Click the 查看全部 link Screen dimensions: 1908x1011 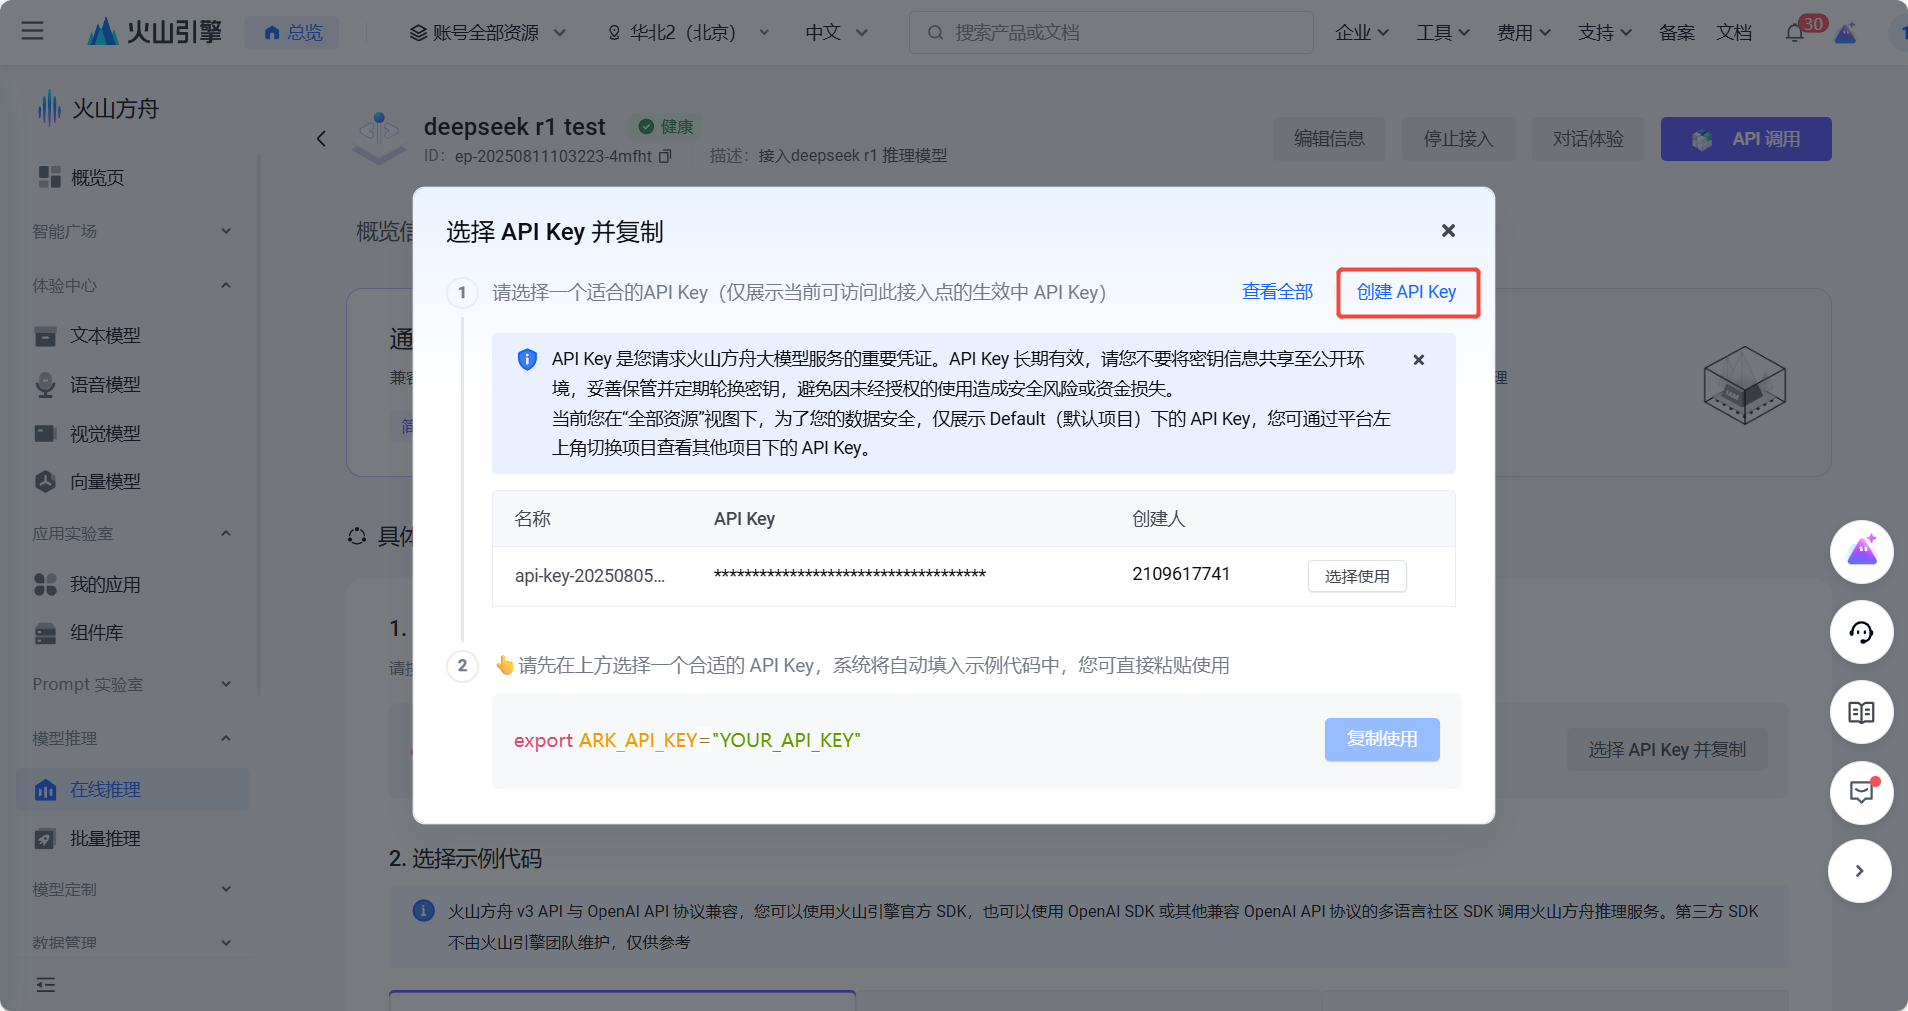coord(1277,292)
